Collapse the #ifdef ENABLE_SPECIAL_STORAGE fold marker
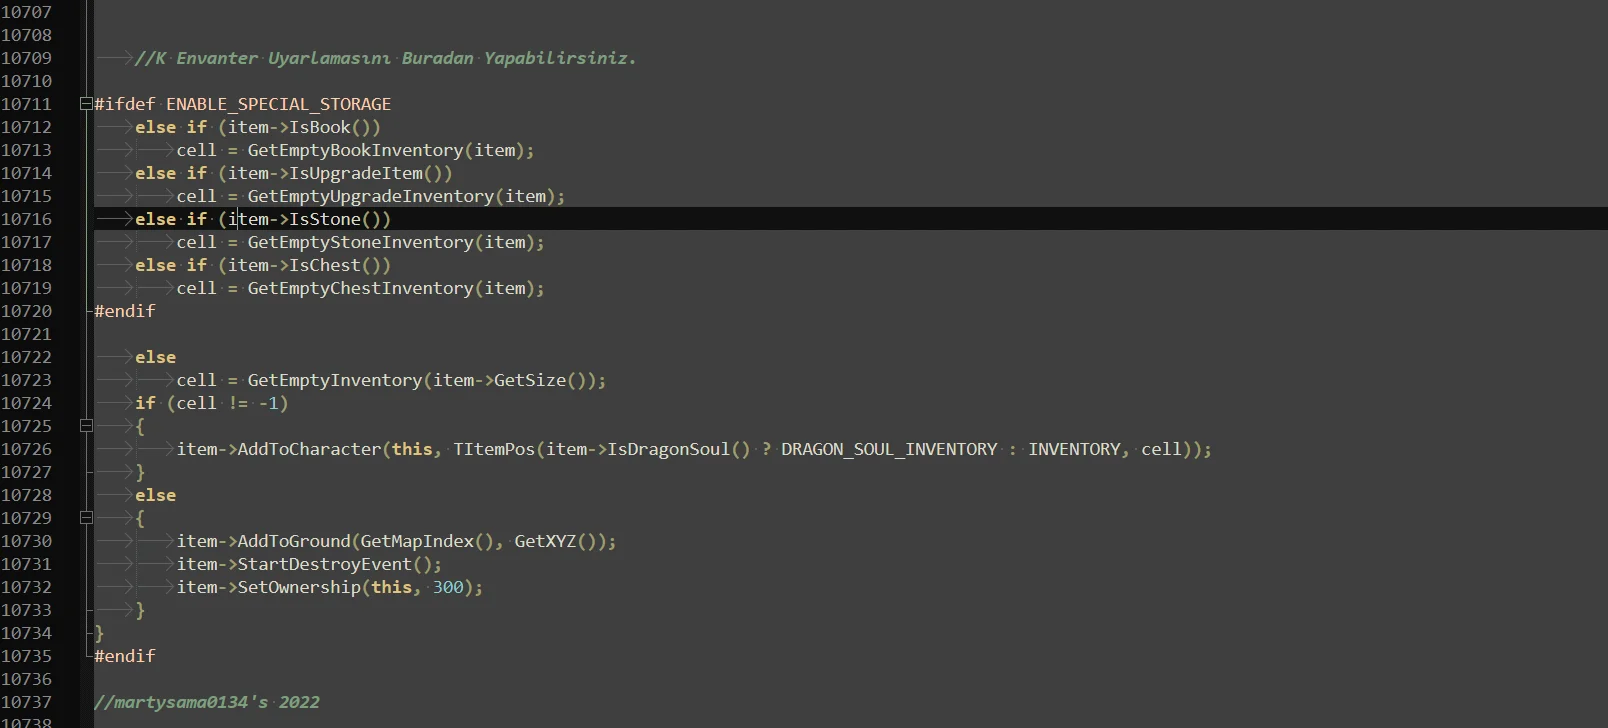The image size is (1608, 728). 86,104
